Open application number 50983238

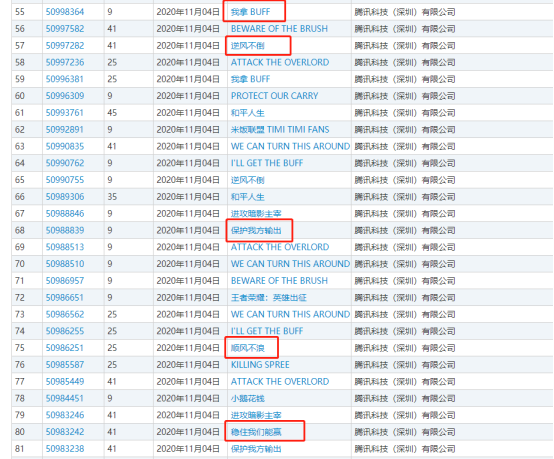tap(65, 449)
